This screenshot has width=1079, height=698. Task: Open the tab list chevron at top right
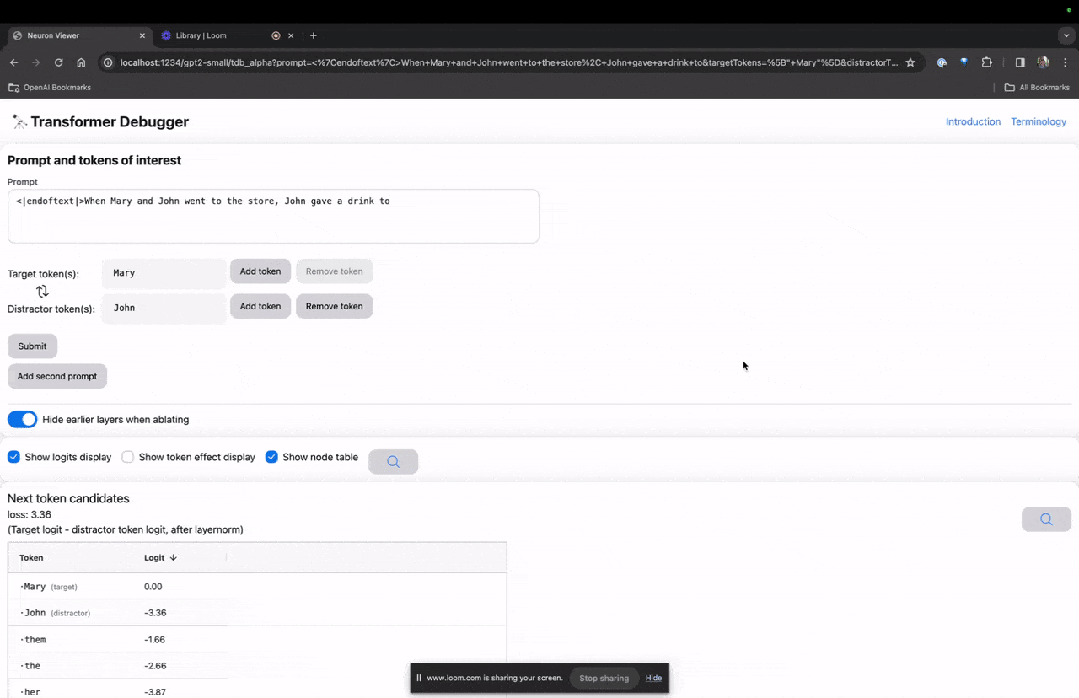tap(1064, 35)
